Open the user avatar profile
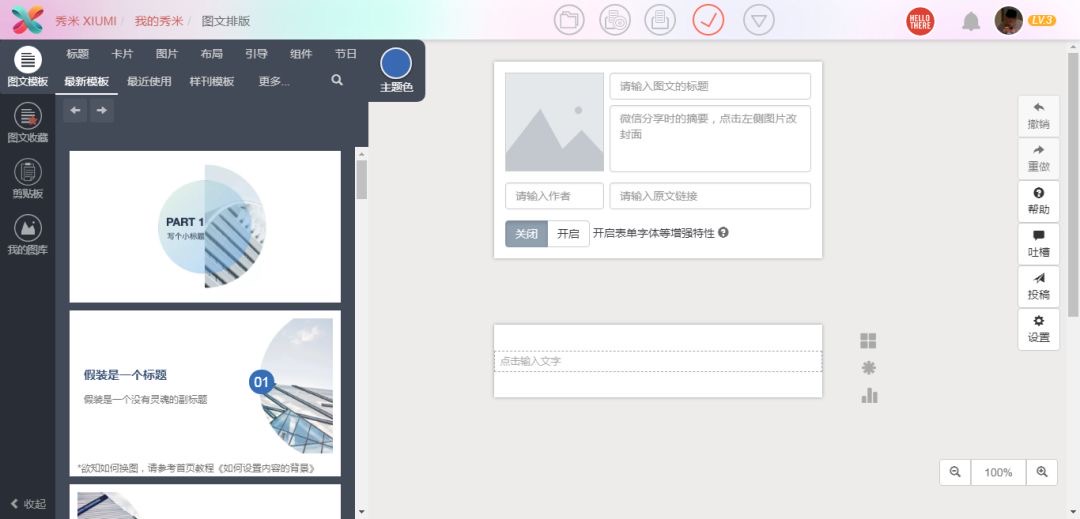Screen dimensions: 1080x519 [1008, 21]
